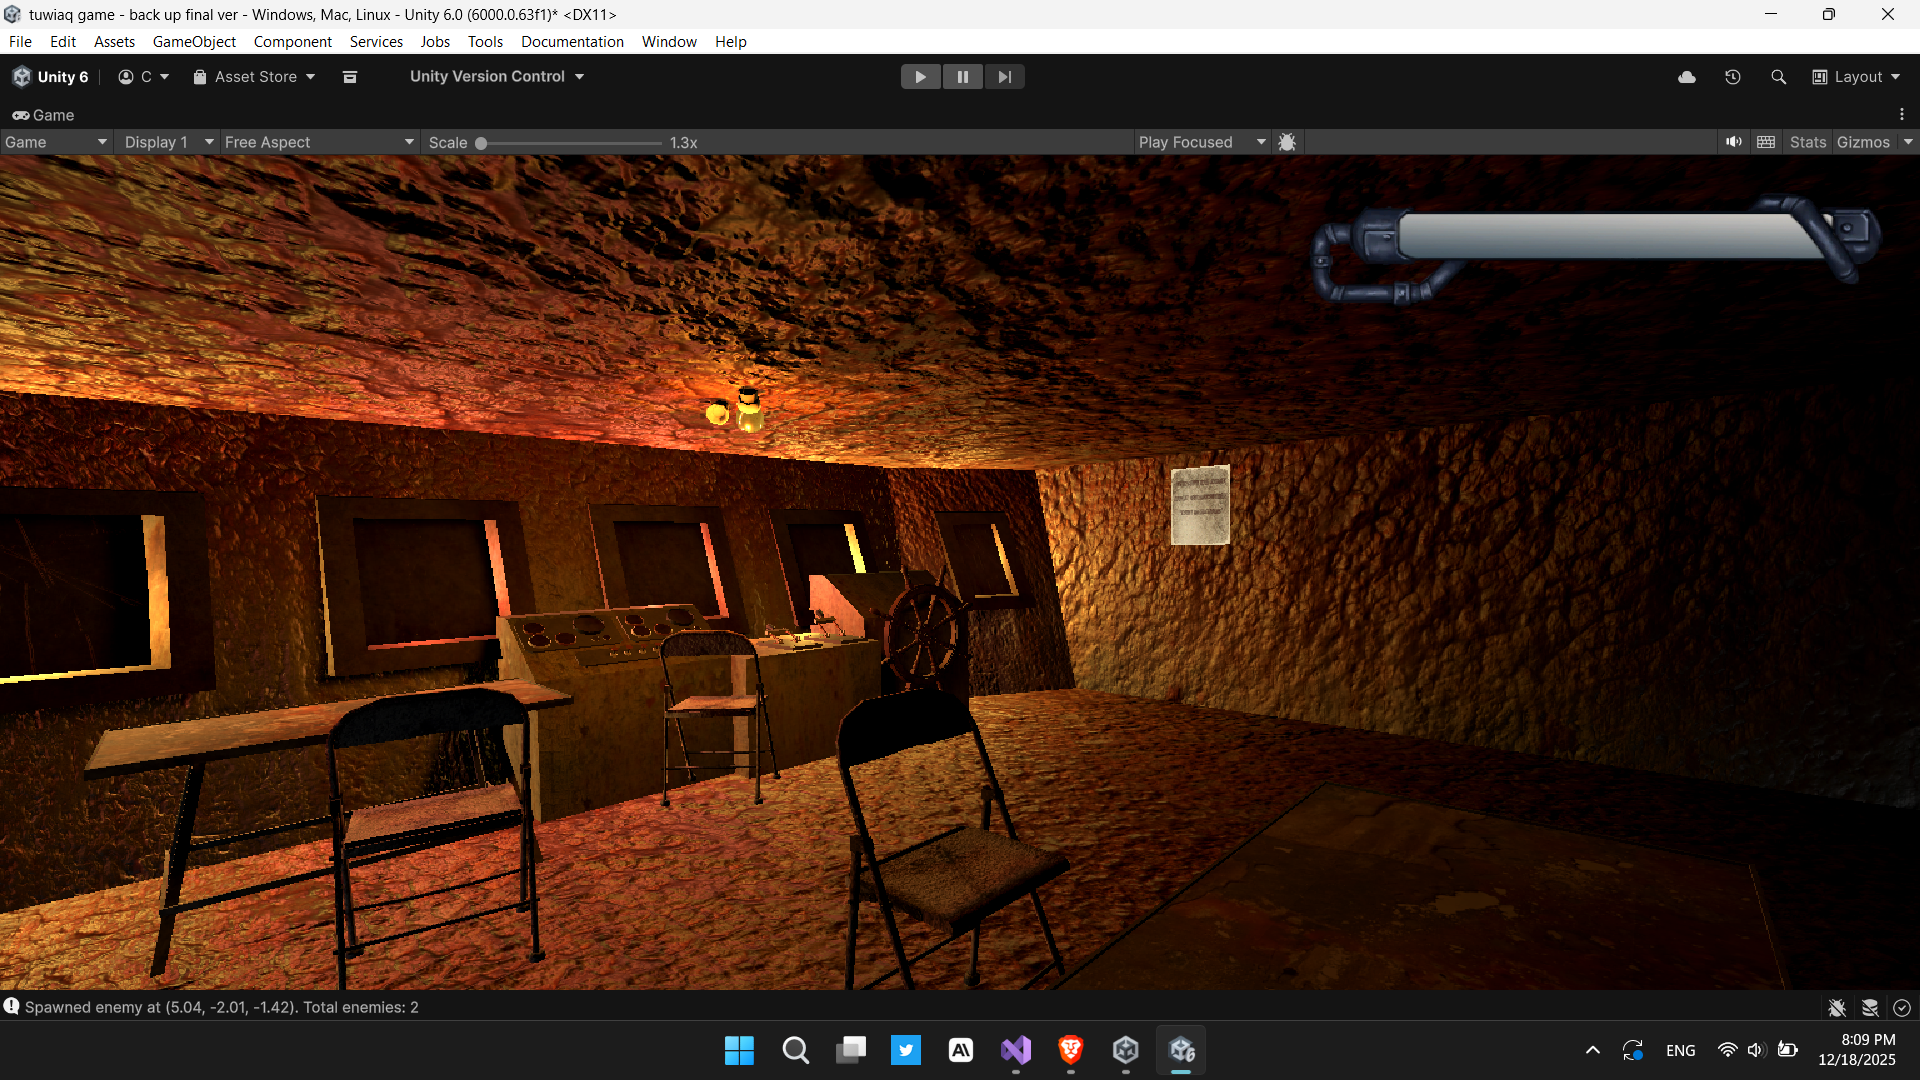This screenshot has height=1080, width=1920.
Task: Click the frame debugger bug icon
Action: (x=1287, y=142)
